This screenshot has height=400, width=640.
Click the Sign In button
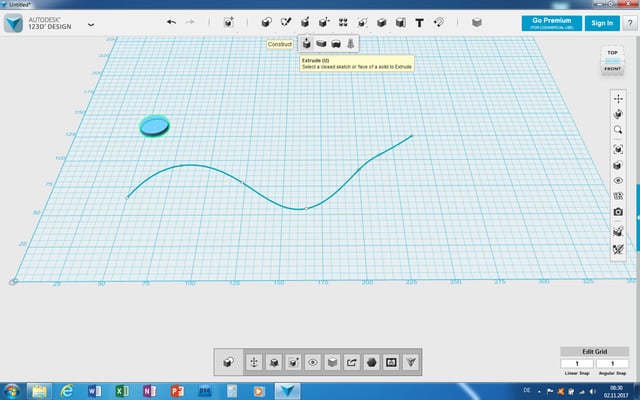[x=601, y=23]
